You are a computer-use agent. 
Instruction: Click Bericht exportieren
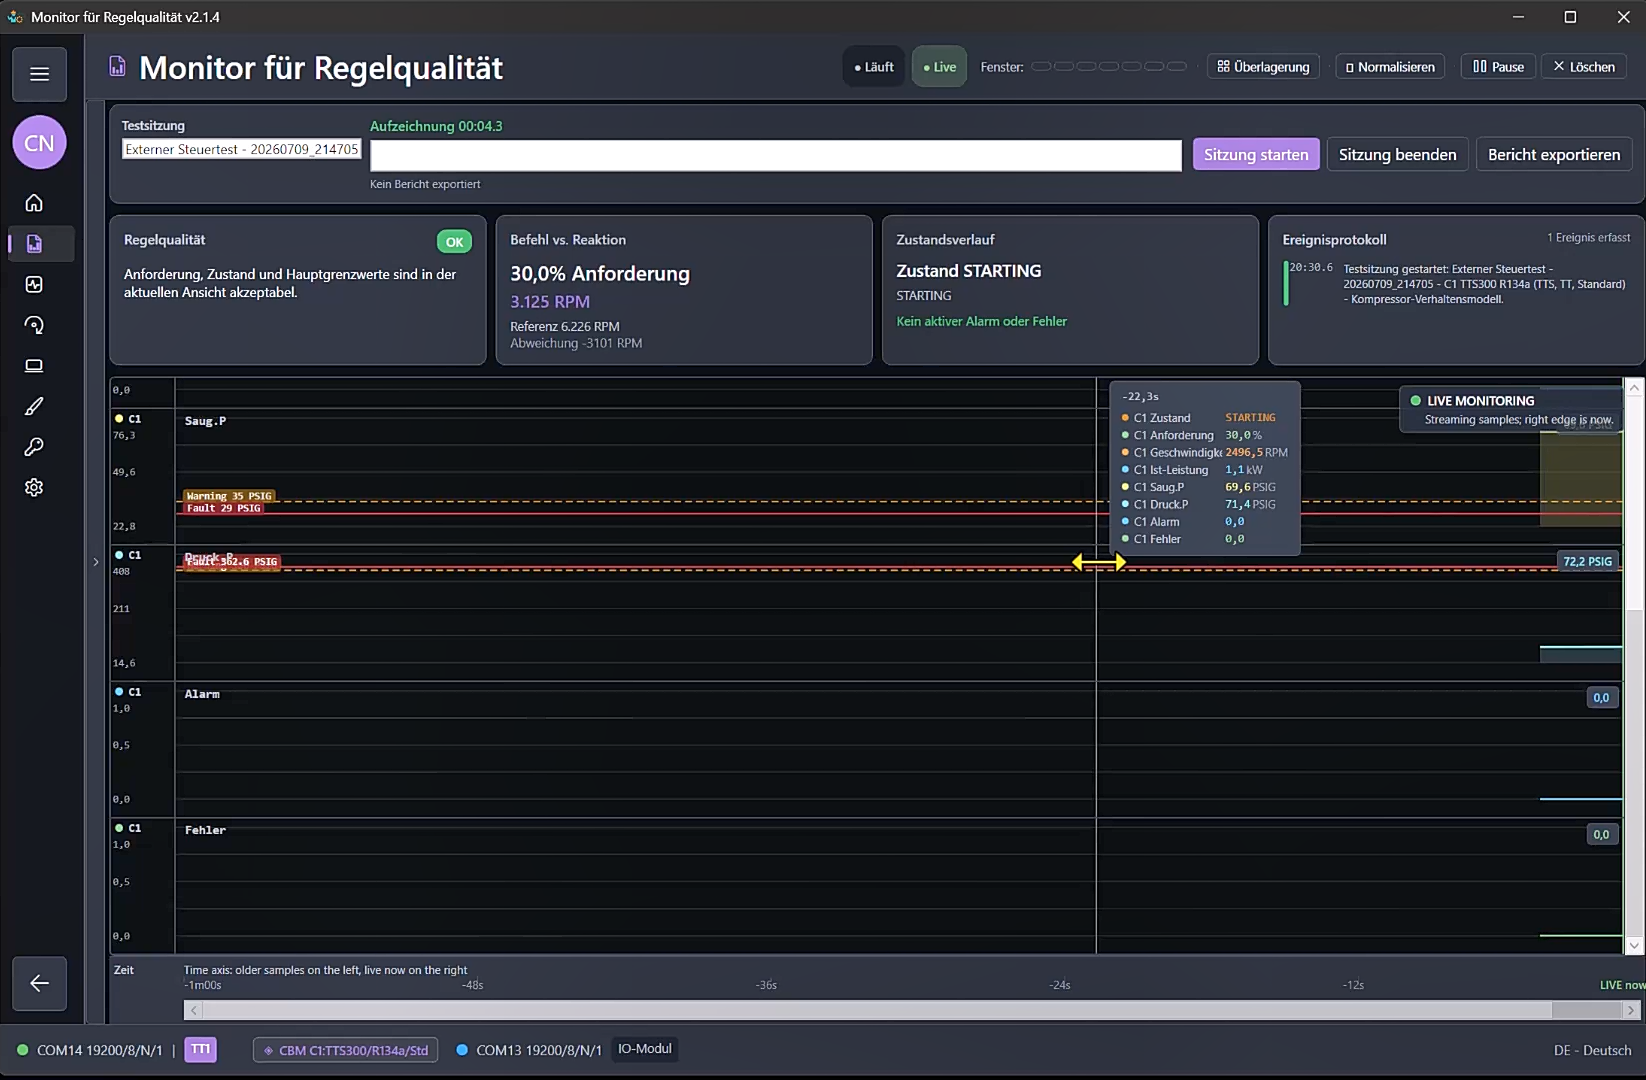pos(1554,154)
